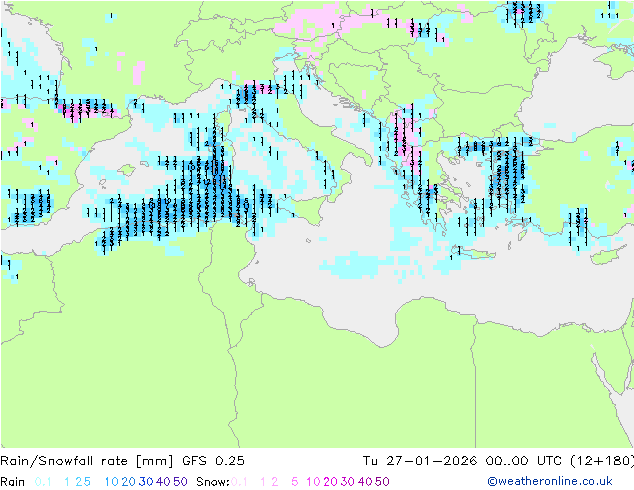The height and width of the screenshot is (490, 634).
Task: Choose the Snow legend value 2
Action: pos(275,482)
